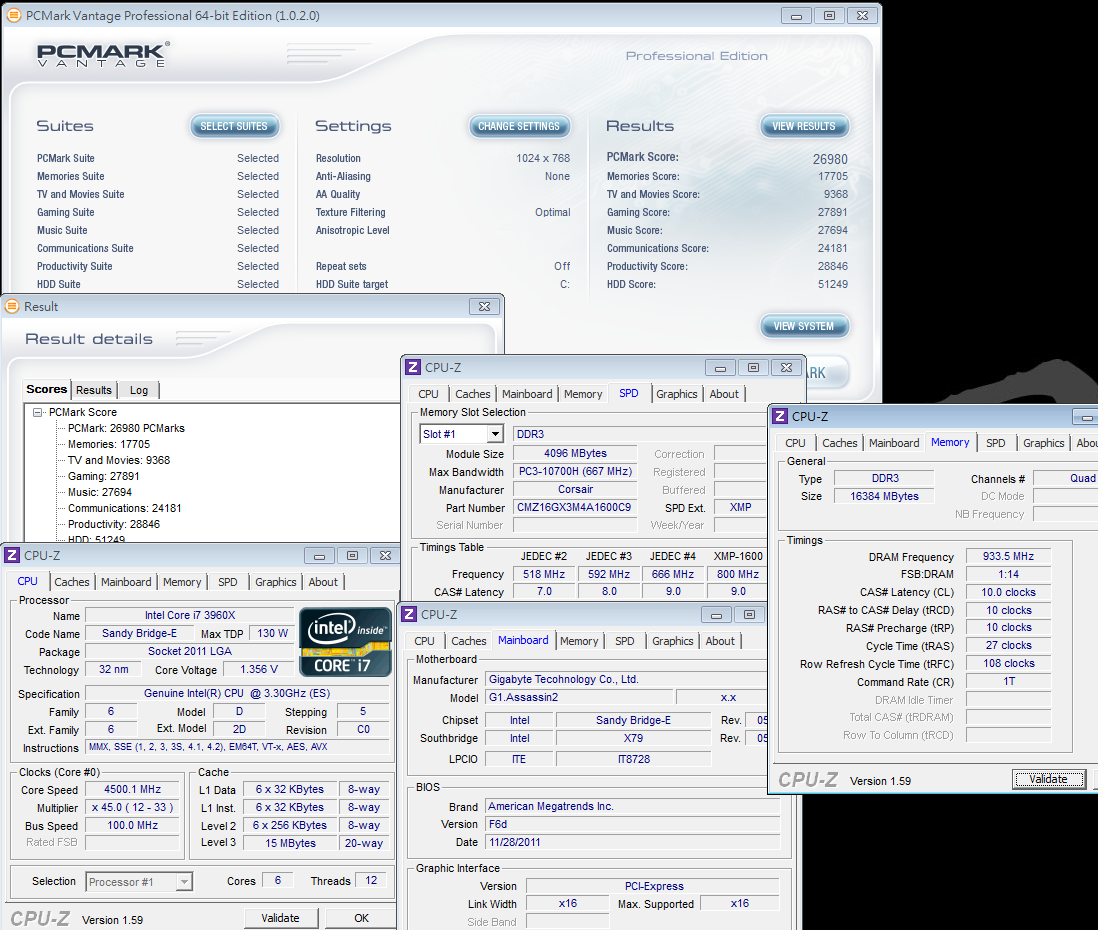The image size is (1098, 930).
Task: Collapse the PCMark Score tree node
Action: (x=38, y=412)
